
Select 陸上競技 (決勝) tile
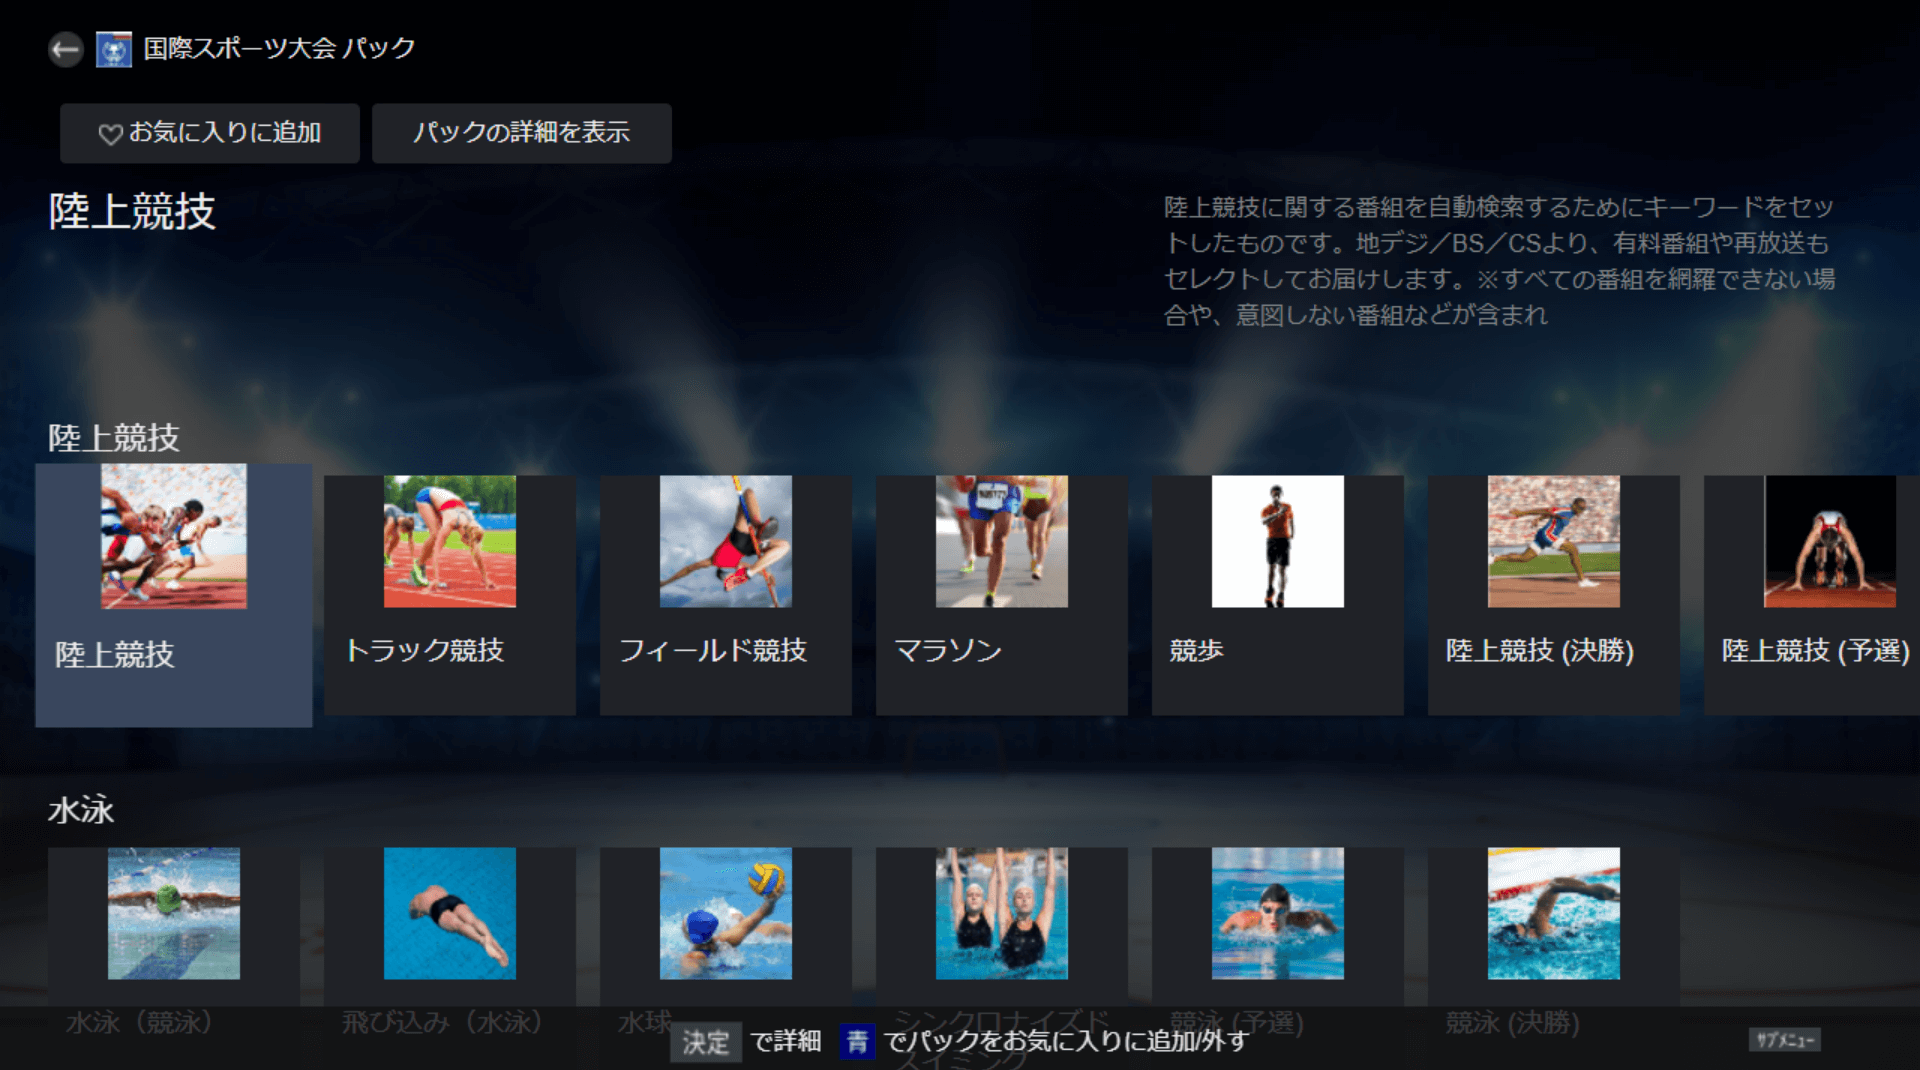point(1554,594)
